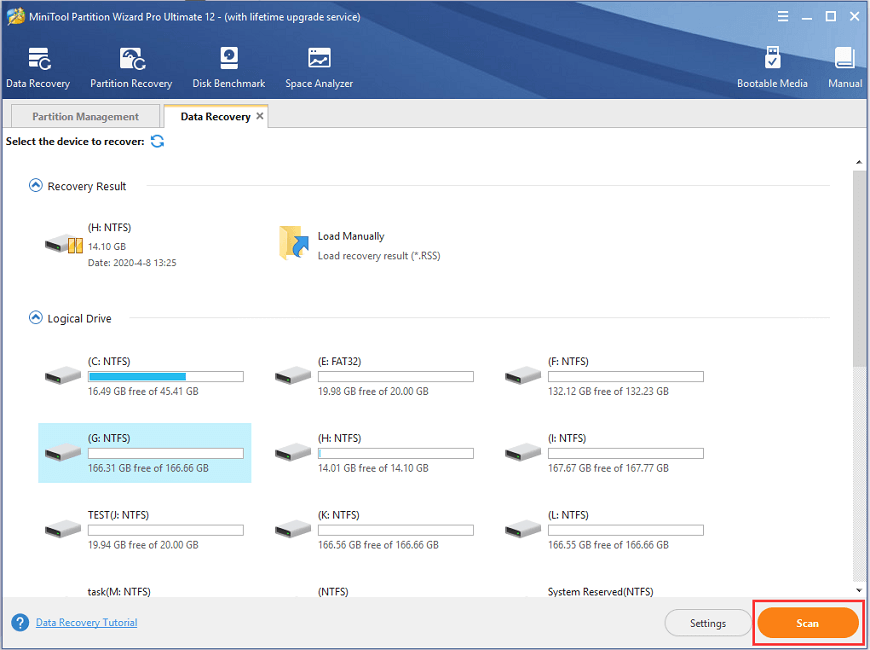Select the Data Recovery tab
The width and height of the screenshot is (870, 650).
tap(215, 117)
